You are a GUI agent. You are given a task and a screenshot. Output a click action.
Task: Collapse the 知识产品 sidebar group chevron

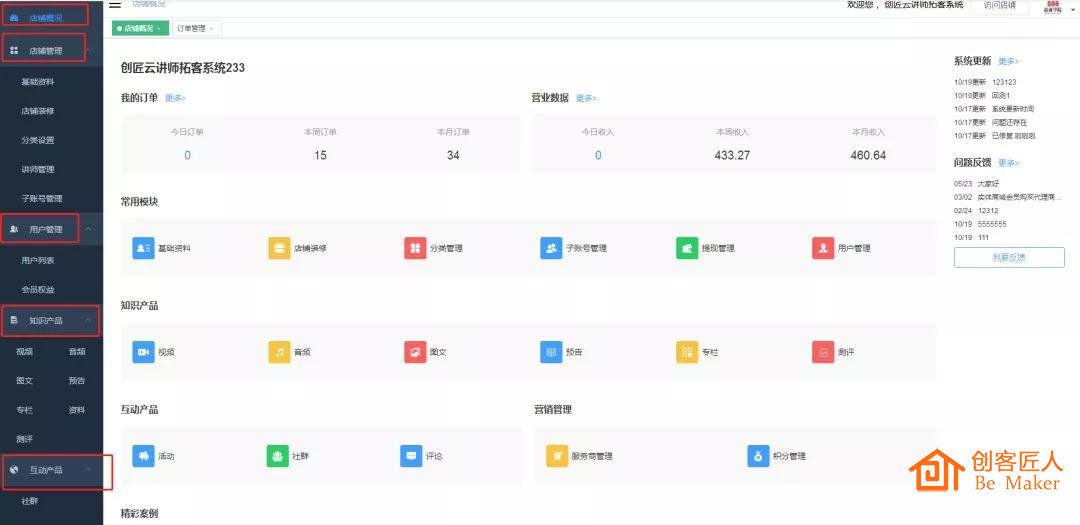[x=89, y=320]
